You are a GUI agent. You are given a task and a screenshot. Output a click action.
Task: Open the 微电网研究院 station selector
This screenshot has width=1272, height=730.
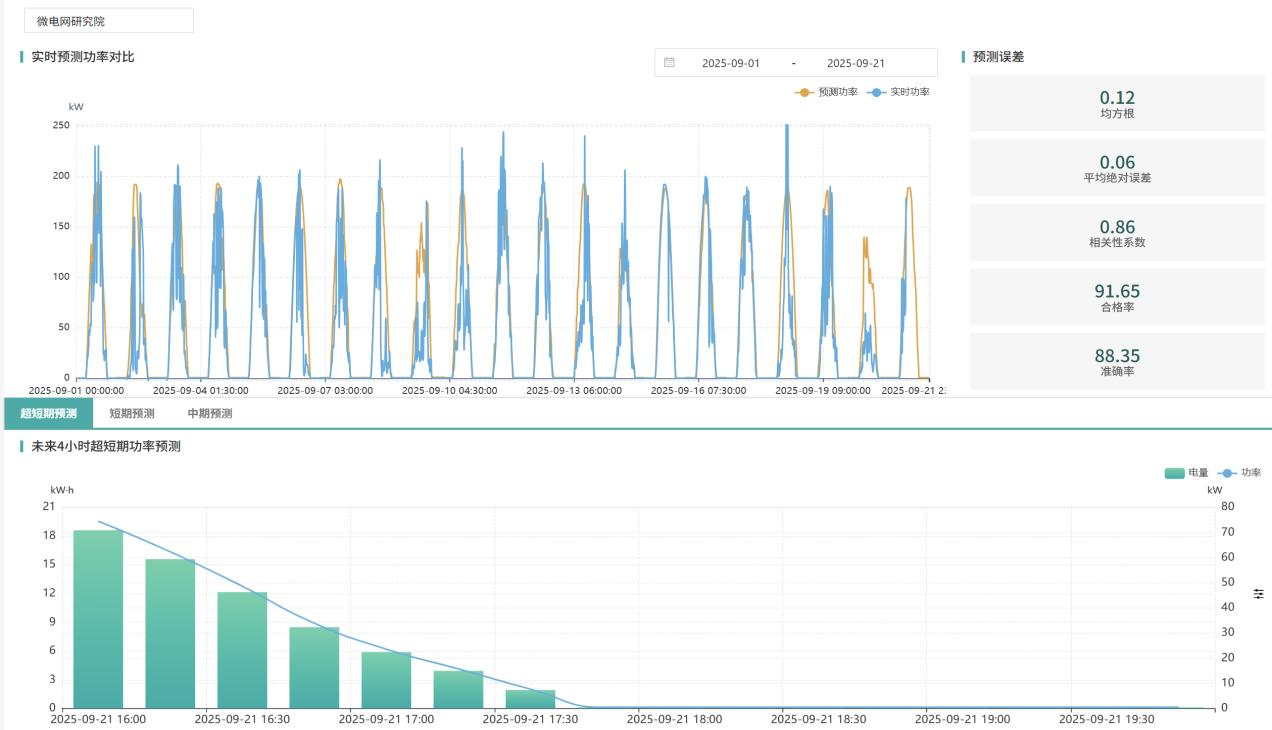[x=108, y=21]
